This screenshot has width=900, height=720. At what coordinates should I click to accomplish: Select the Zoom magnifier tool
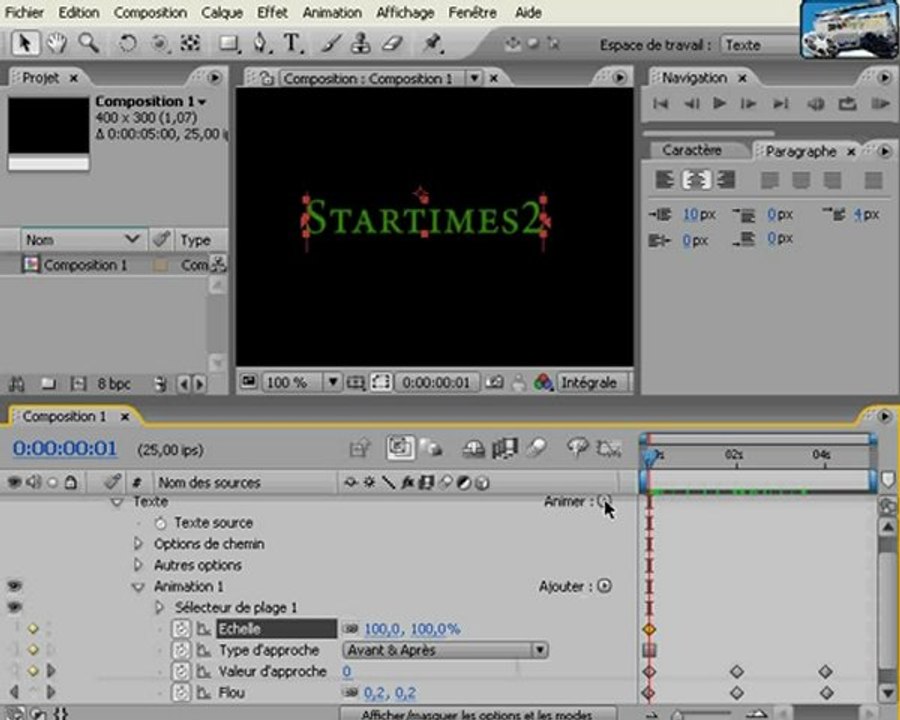[x=88, y=43]
